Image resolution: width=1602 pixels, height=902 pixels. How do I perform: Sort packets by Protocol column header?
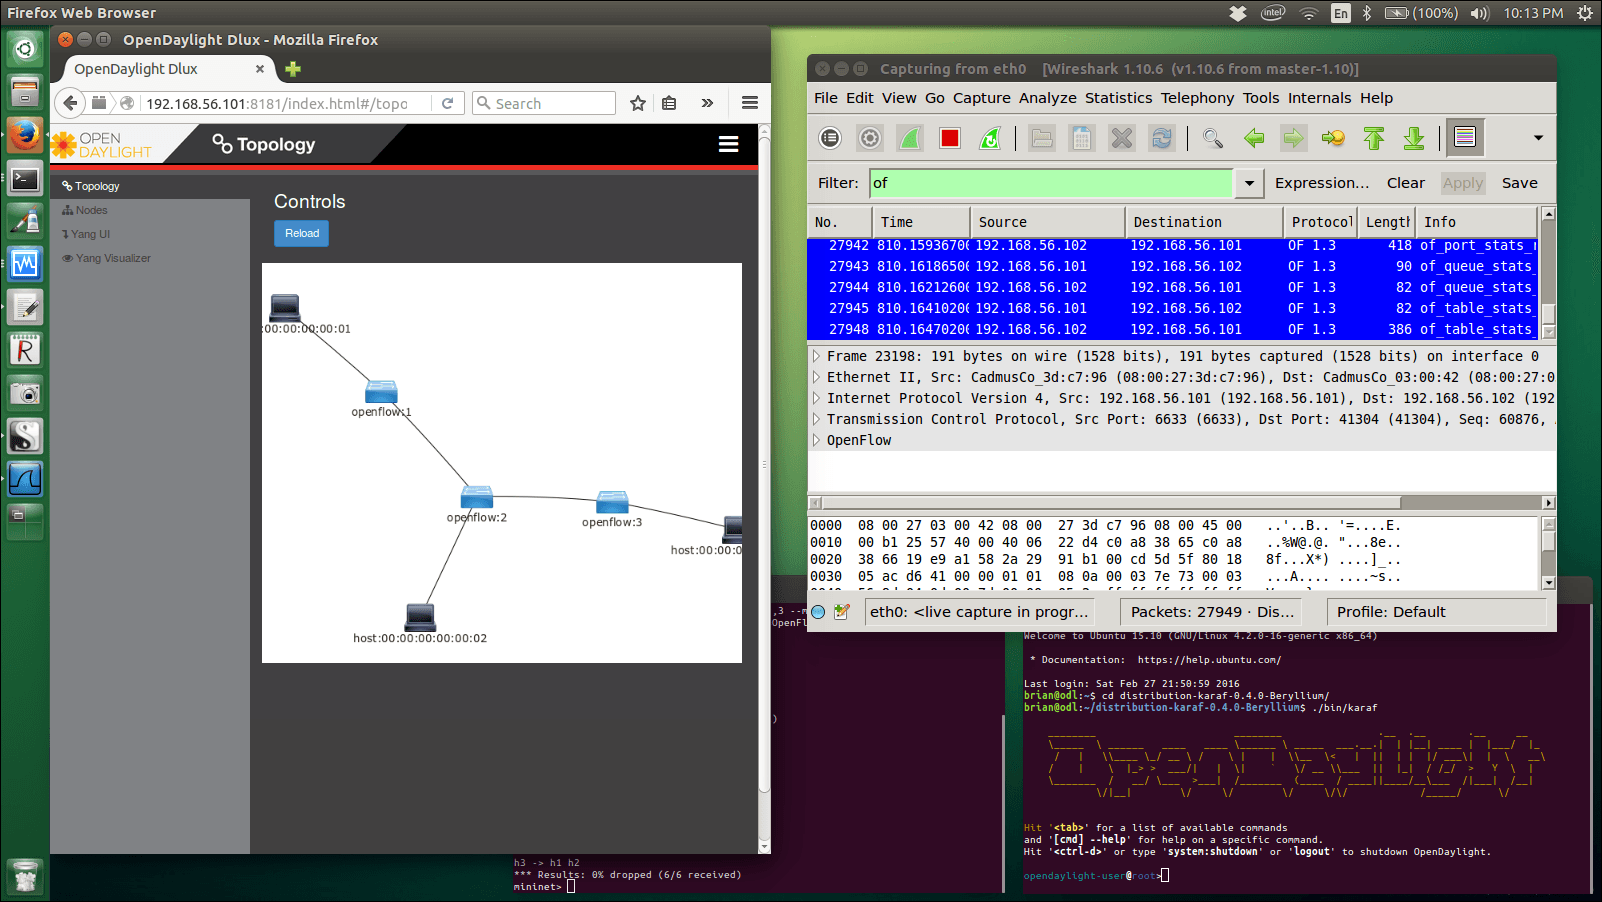(x=1320, y=222)
